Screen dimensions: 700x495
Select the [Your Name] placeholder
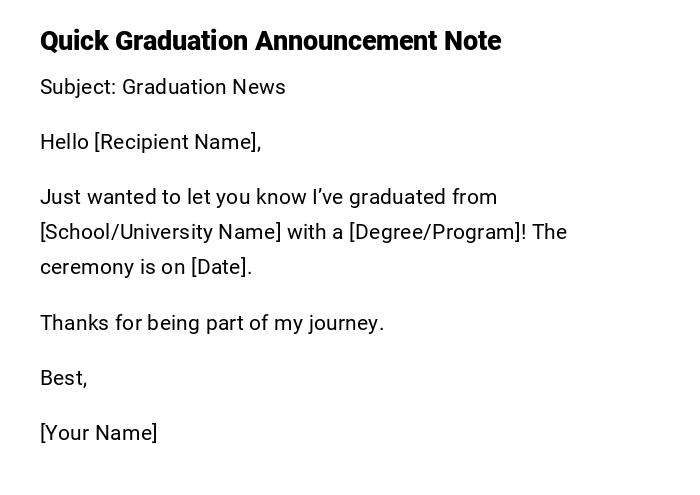pyautogui.click(x=99, y=433)
